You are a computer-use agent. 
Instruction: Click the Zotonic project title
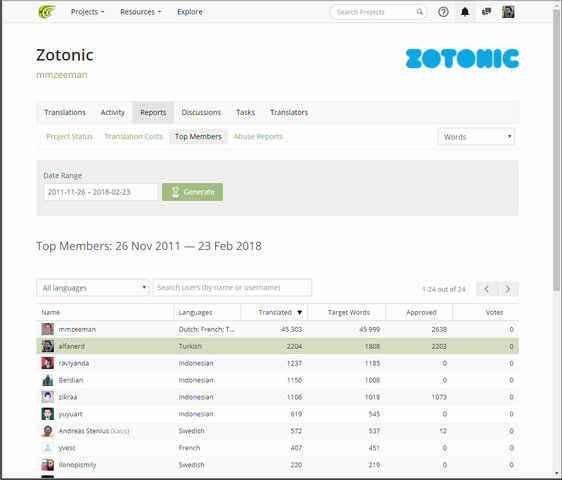click(65, 55)
